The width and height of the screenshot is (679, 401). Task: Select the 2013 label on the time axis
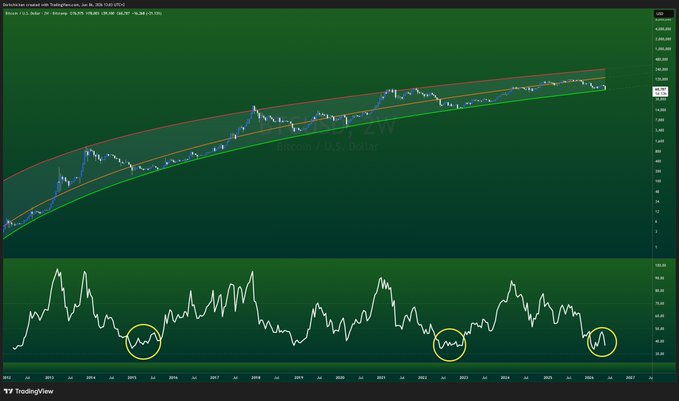[49, 378]
